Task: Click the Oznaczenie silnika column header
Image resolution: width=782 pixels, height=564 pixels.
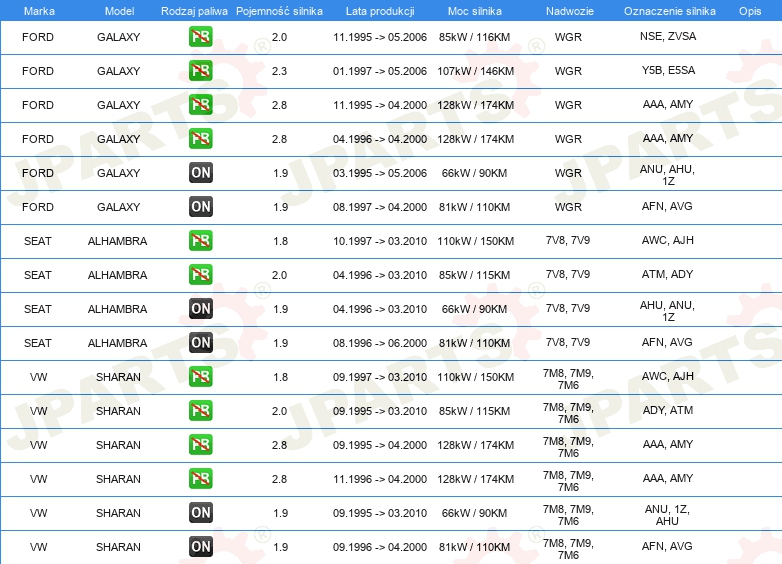Action: click(x=669, y=11)
